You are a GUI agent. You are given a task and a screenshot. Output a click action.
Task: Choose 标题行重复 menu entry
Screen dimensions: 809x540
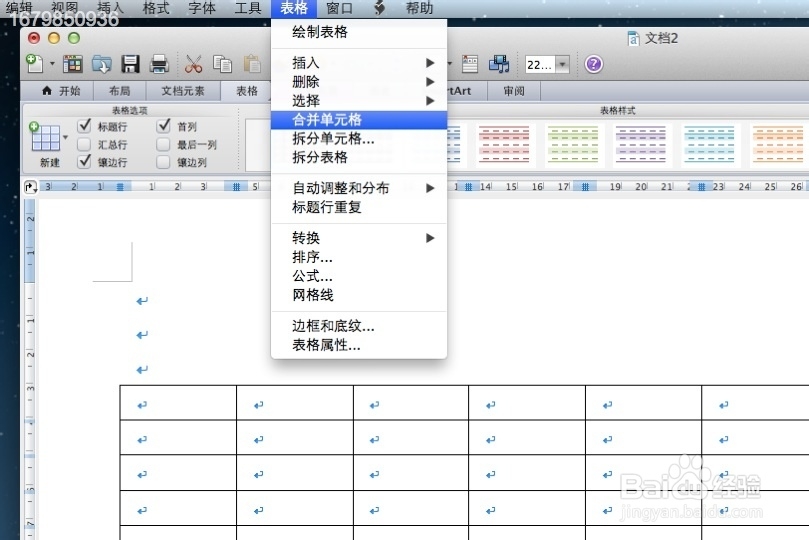[359, 207]
